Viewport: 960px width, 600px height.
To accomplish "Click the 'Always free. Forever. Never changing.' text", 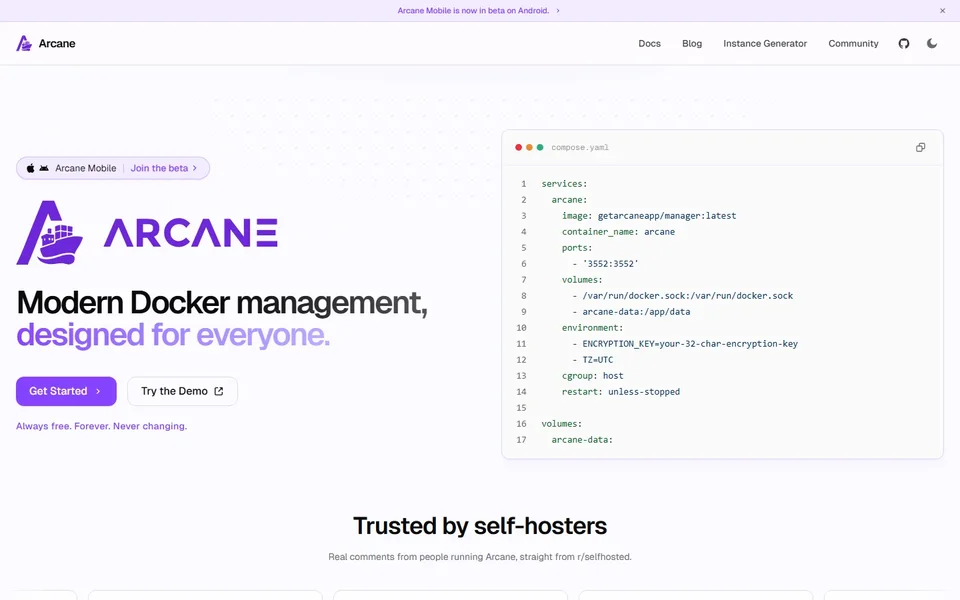I will (x=102, y=426).
